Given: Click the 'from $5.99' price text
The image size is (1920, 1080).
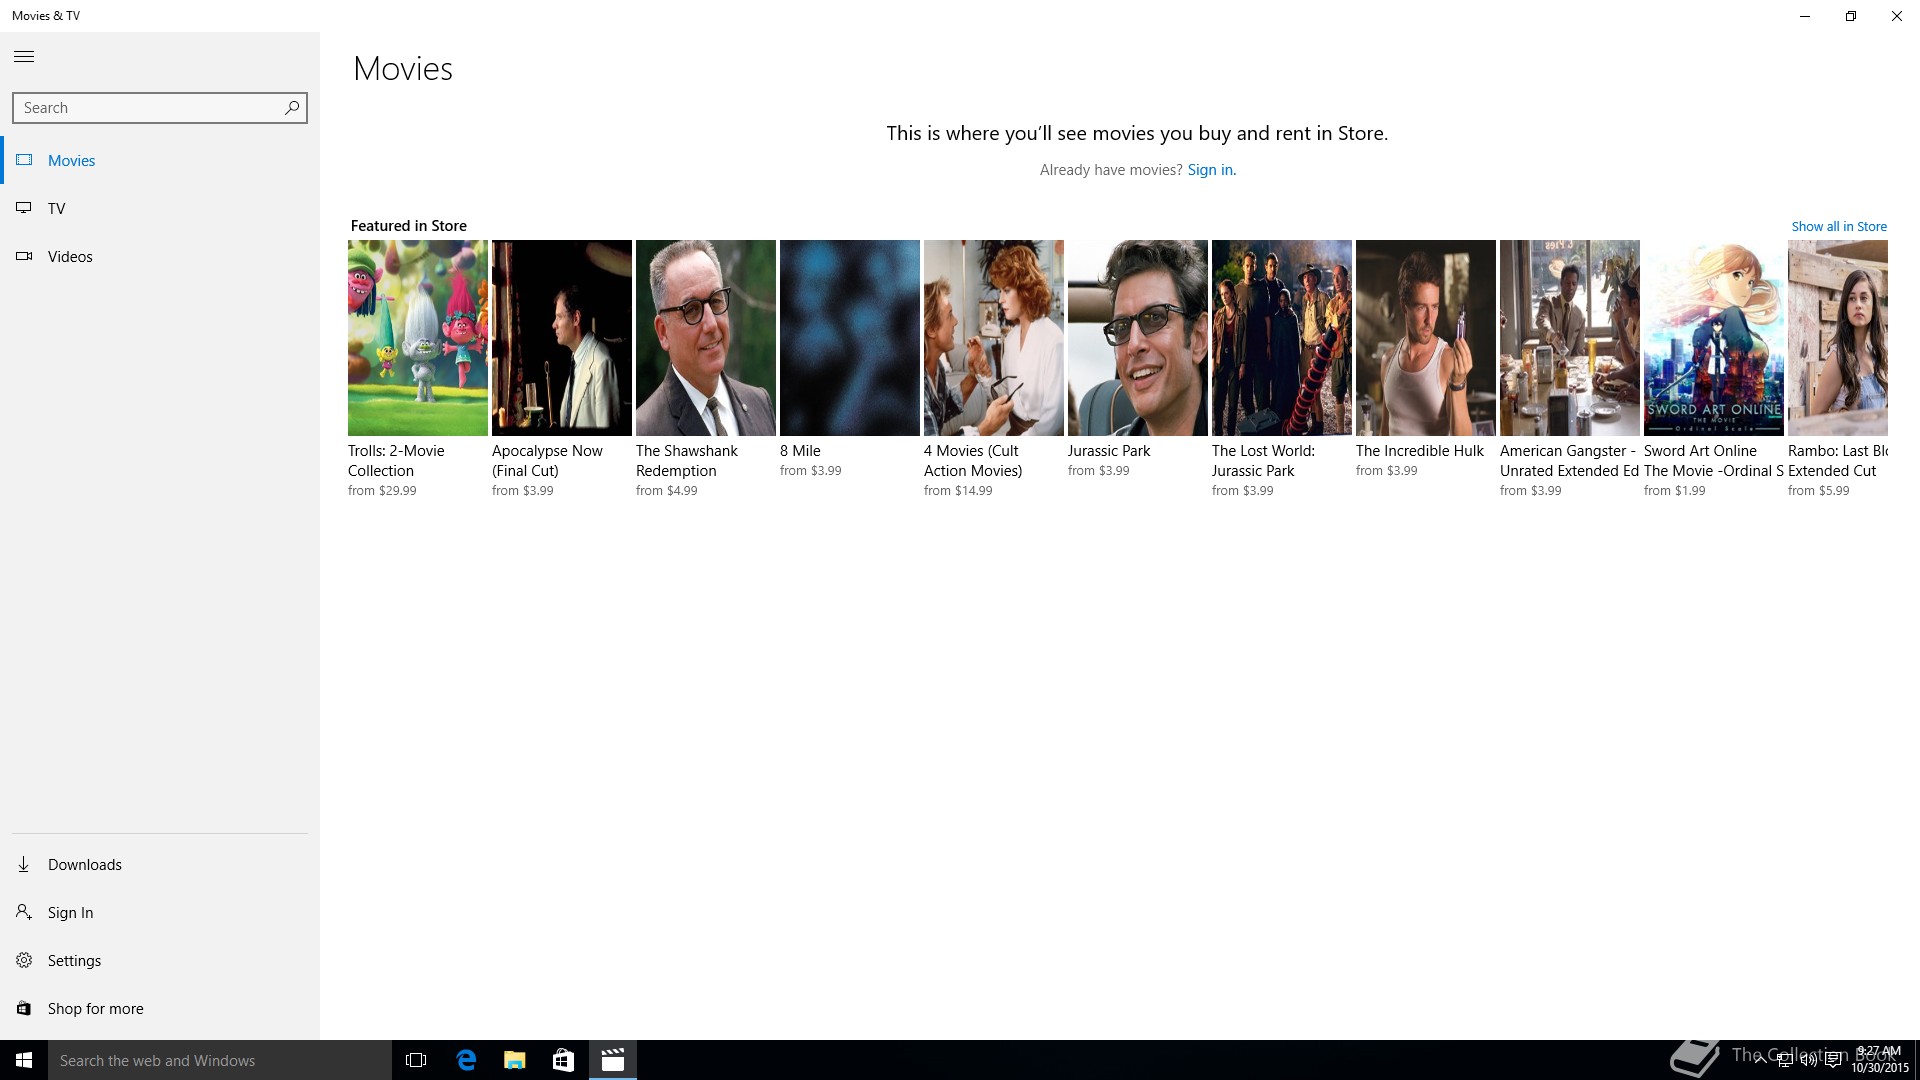Looking at the screenshot, I should (x=1819, y=491).
